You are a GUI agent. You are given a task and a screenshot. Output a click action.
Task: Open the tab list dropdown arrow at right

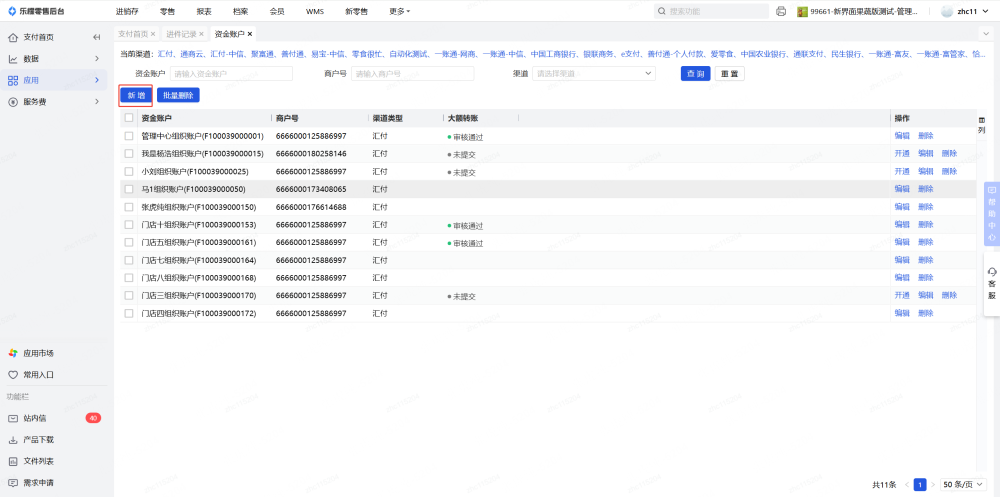987,33
